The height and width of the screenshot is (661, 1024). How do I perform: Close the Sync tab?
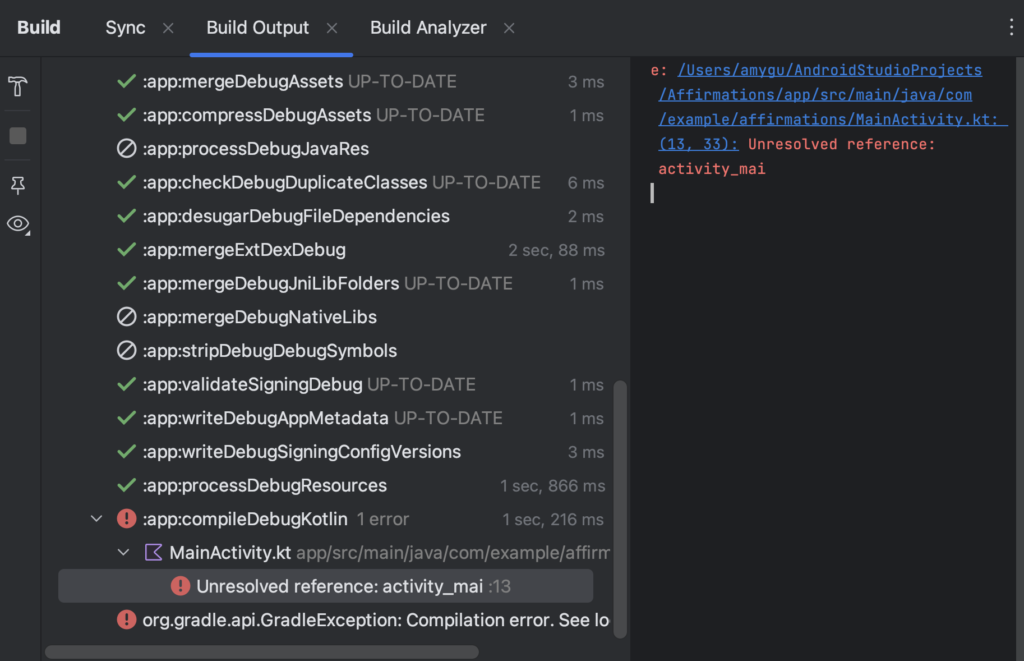coord(168,28)
